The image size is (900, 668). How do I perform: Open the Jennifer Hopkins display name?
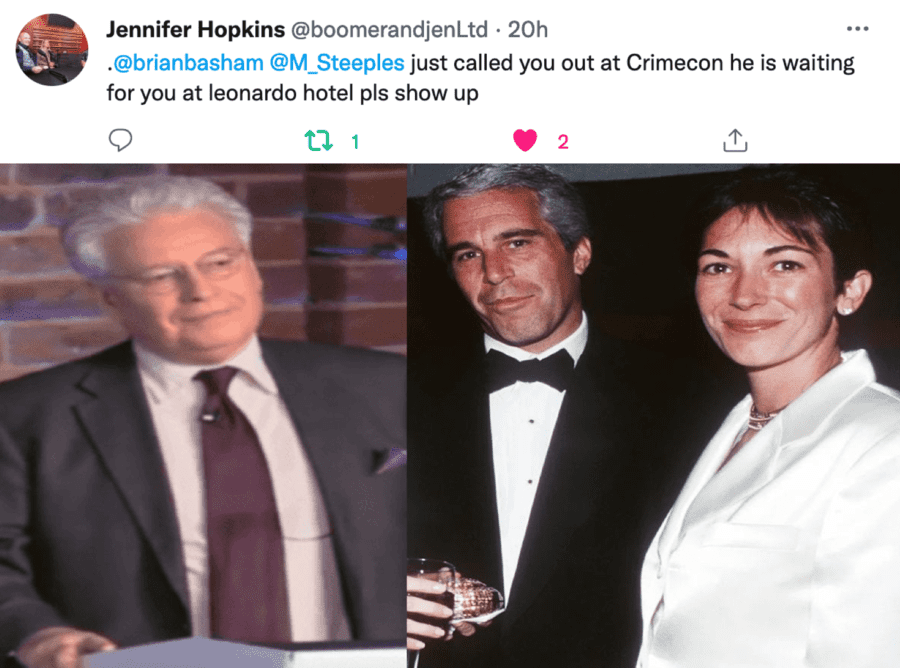pos(195,29)
